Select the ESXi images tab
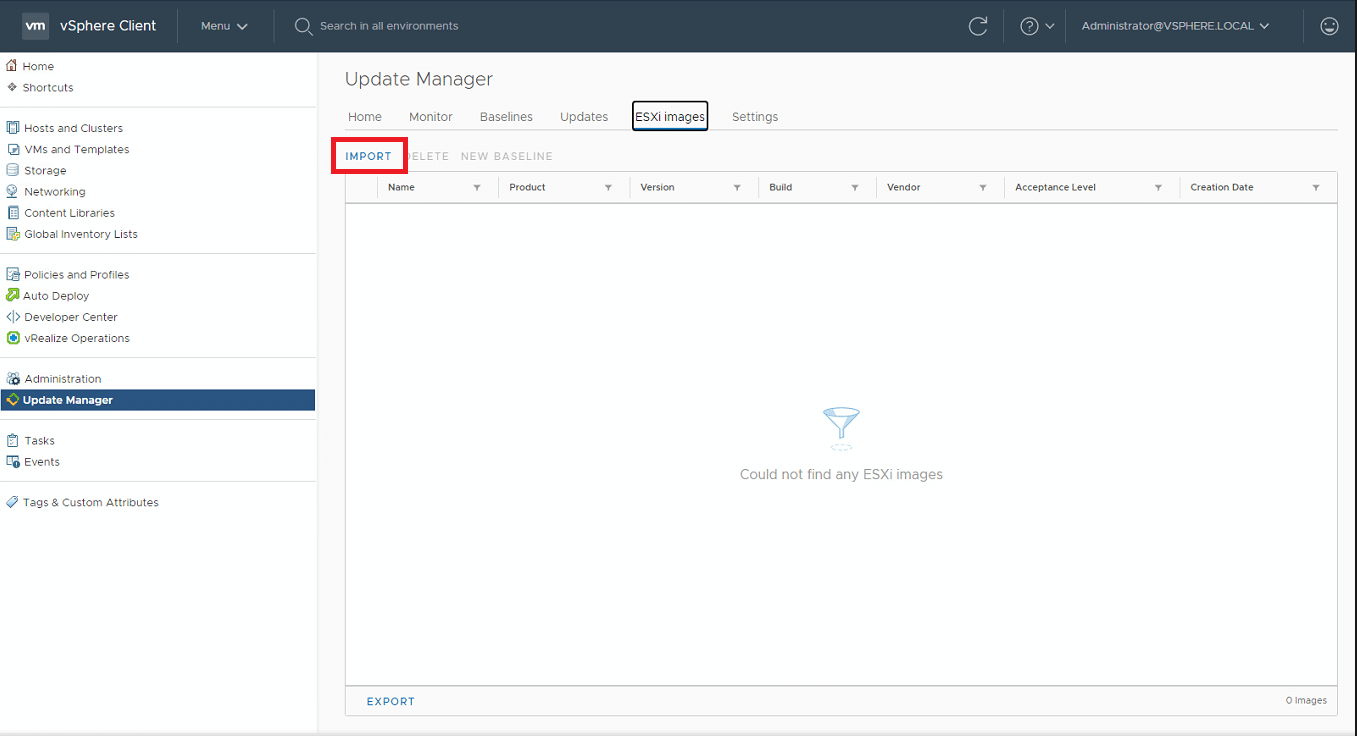1357x736 pixels. click(670, 117)
